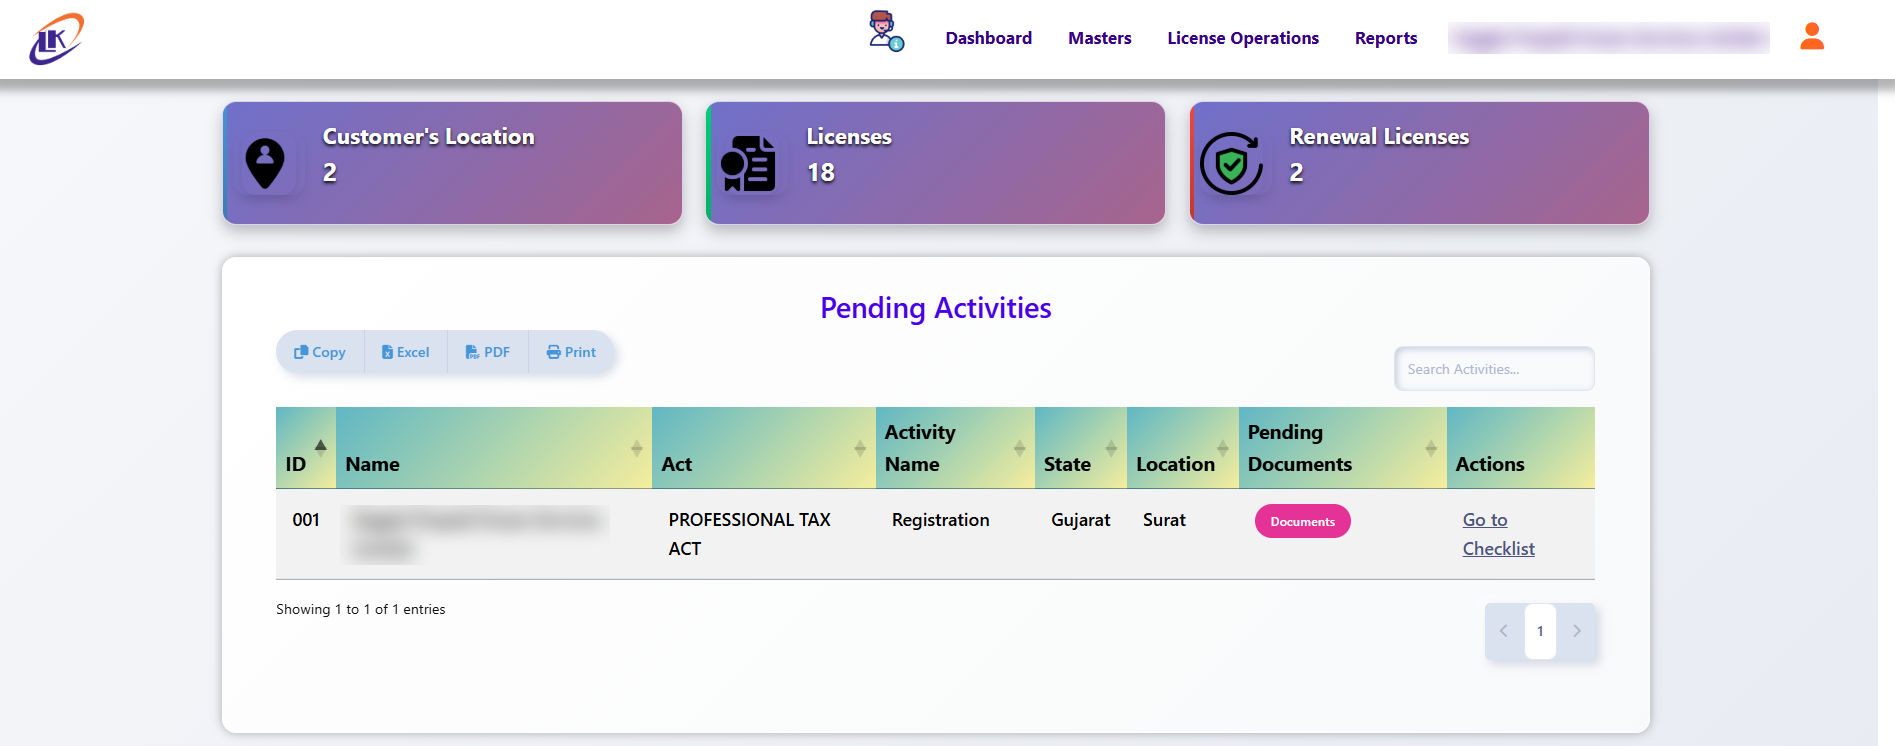
Task: Follow the Go to Checklist link
Action: click(1498, 534)
